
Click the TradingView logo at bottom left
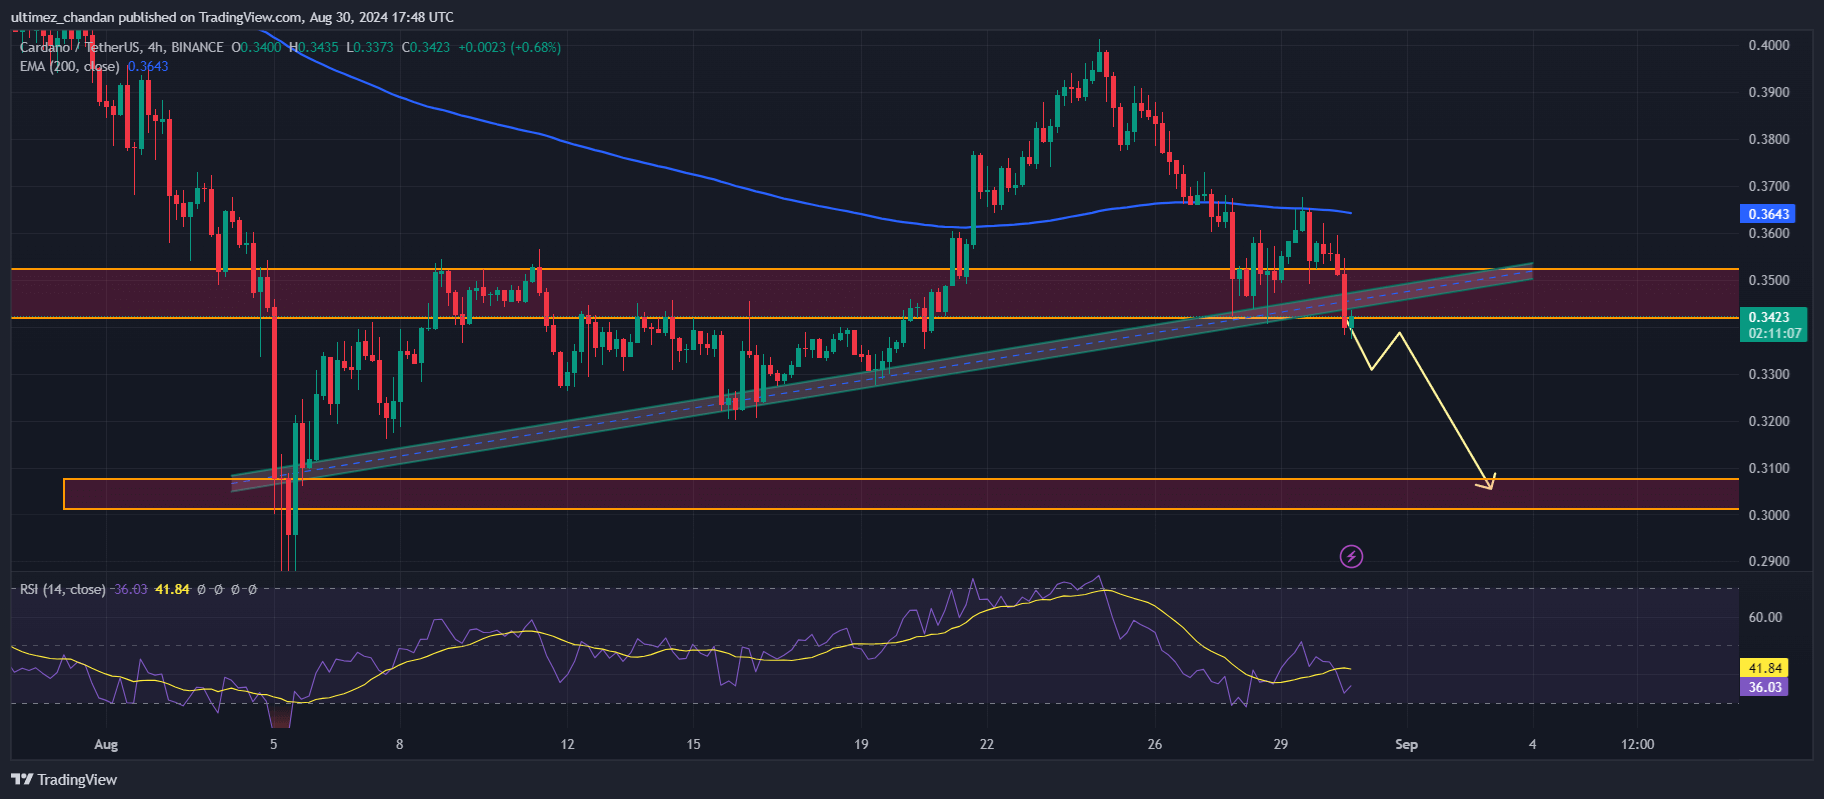pos(64,780)
